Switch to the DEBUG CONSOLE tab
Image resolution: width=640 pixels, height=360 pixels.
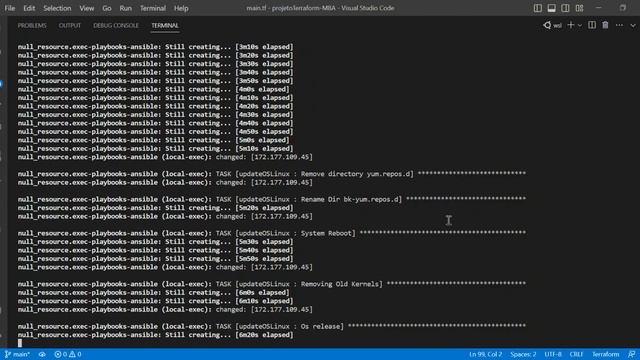(x=116, y=25)
